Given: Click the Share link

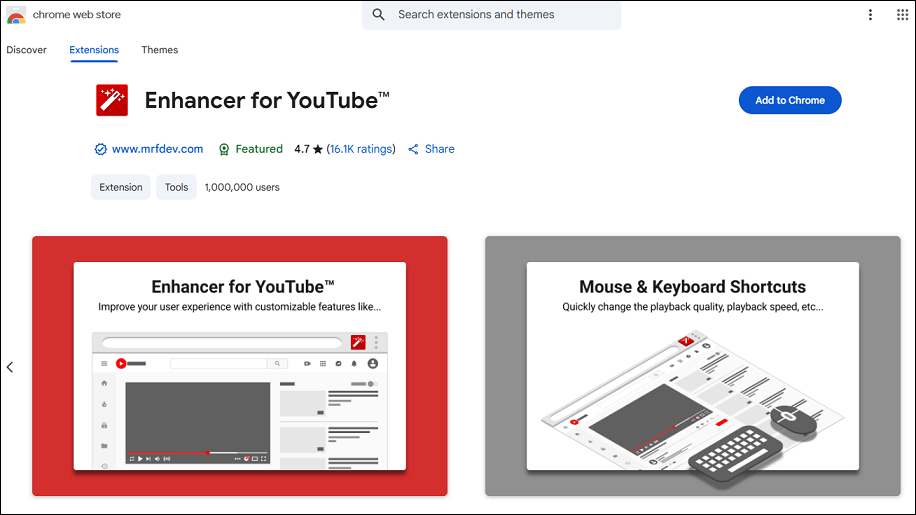Looking at the screenshot, I should pyautogui.click(x=439, y=149).
